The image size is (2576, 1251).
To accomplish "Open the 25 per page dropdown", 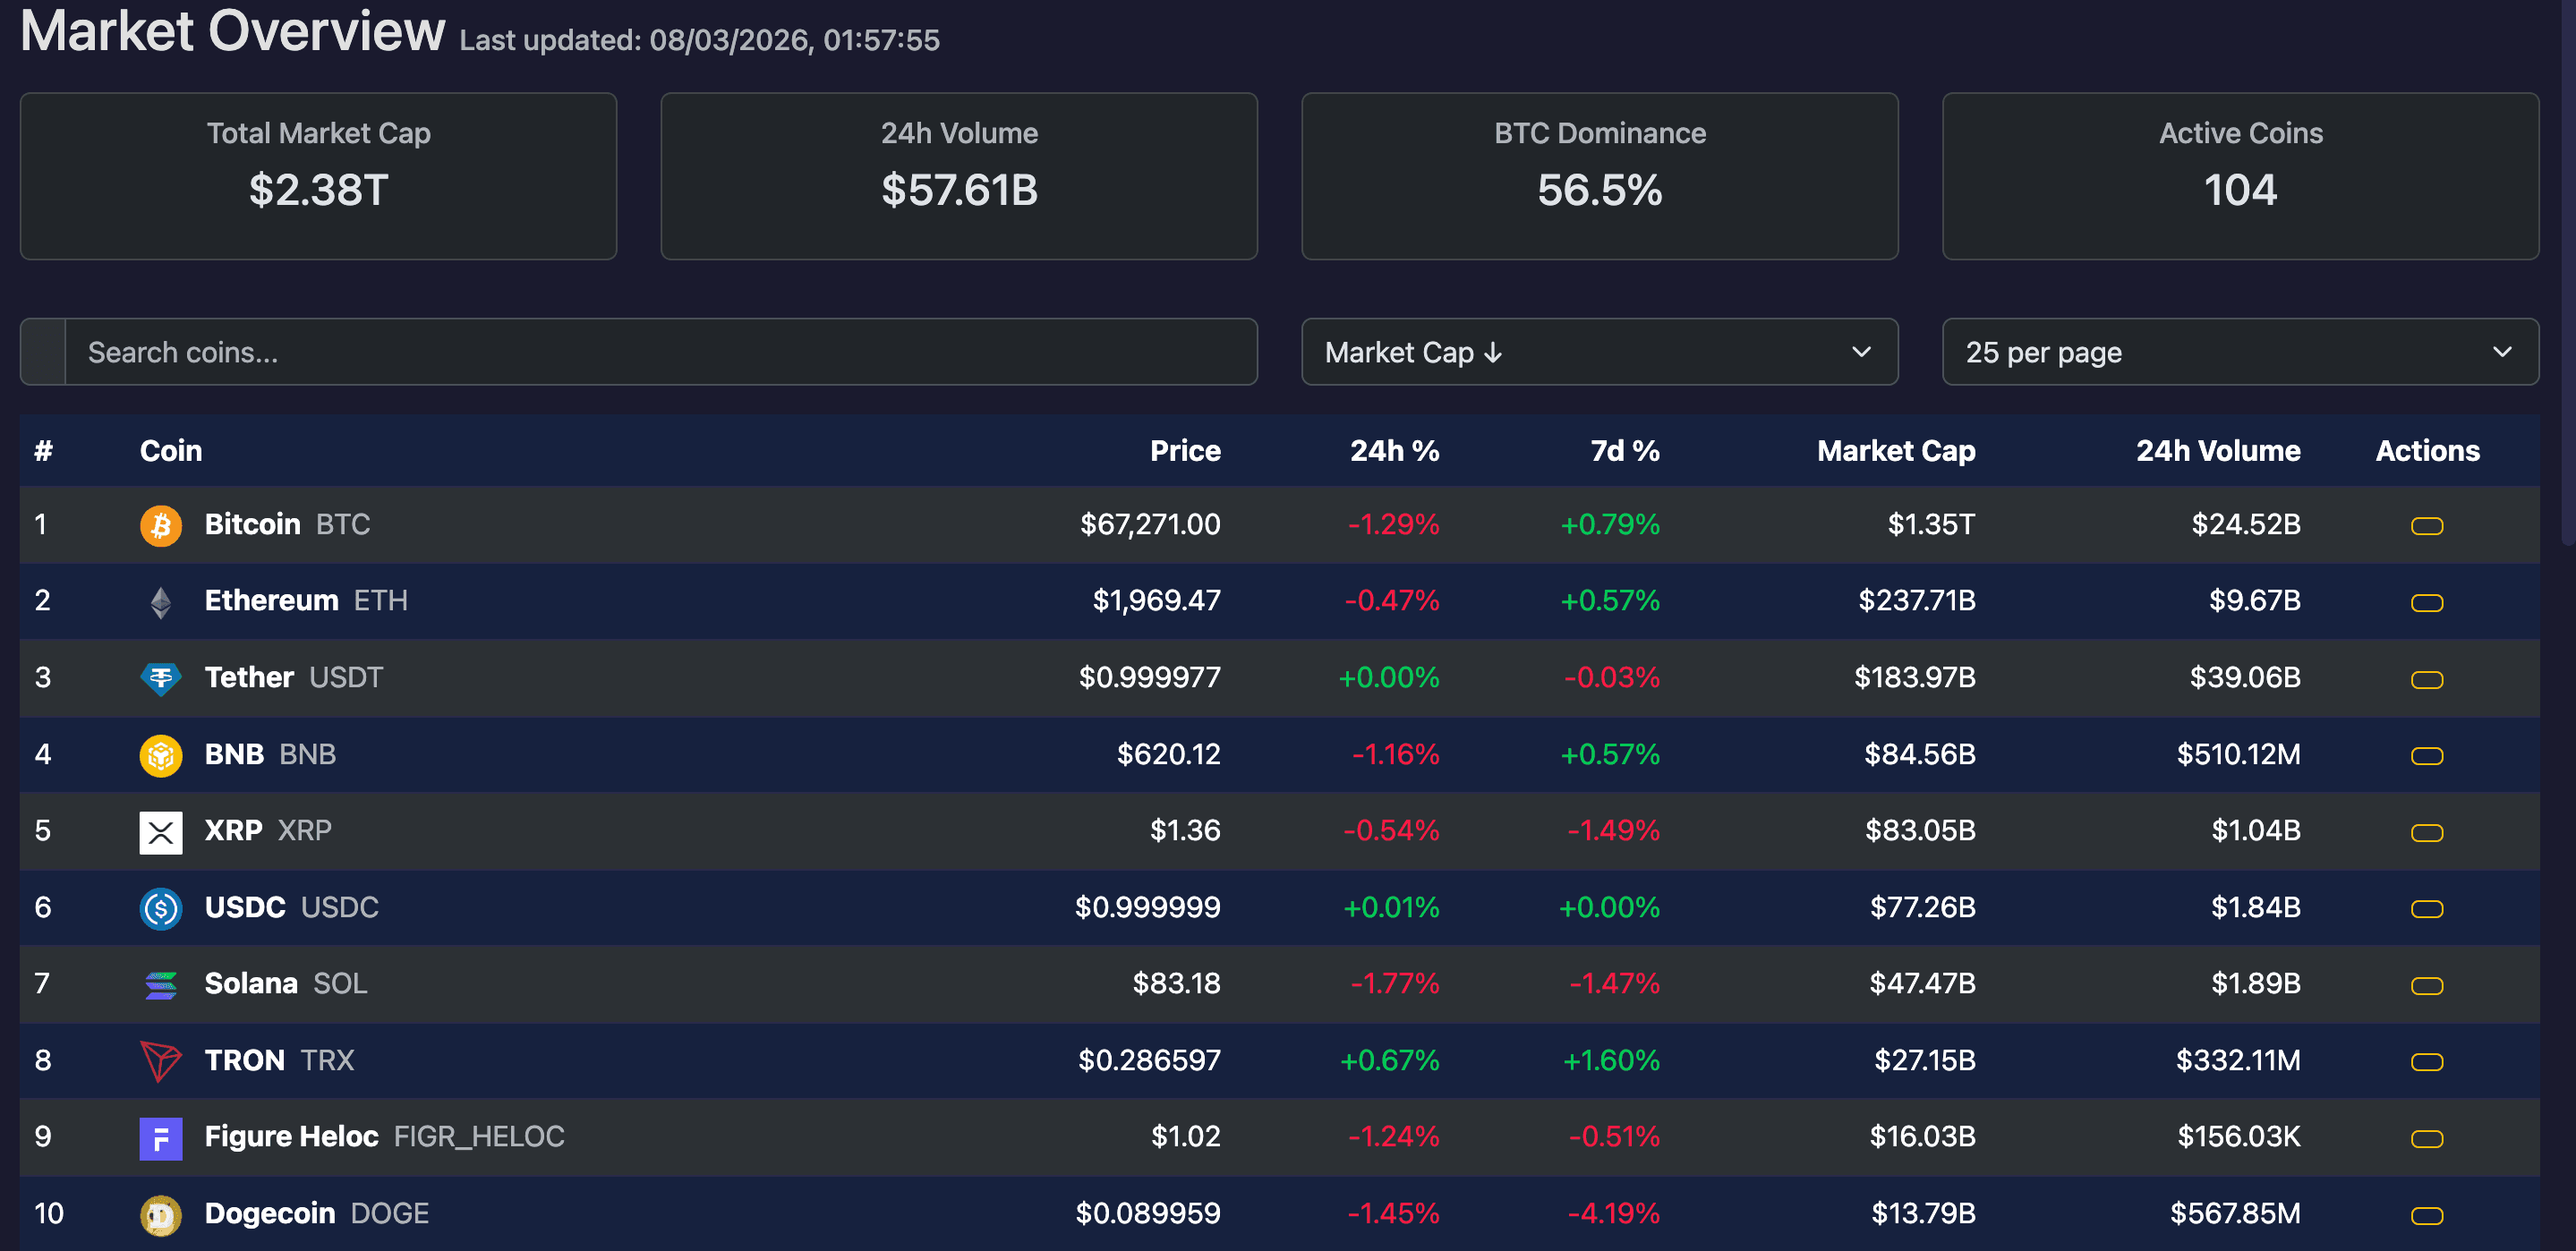I will click(2239, 352).
